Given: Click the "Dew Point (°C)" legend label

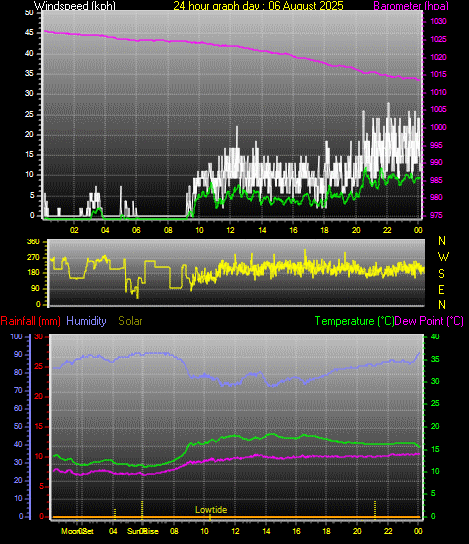Looking at the screenshot, I should (x=429, y=321).
